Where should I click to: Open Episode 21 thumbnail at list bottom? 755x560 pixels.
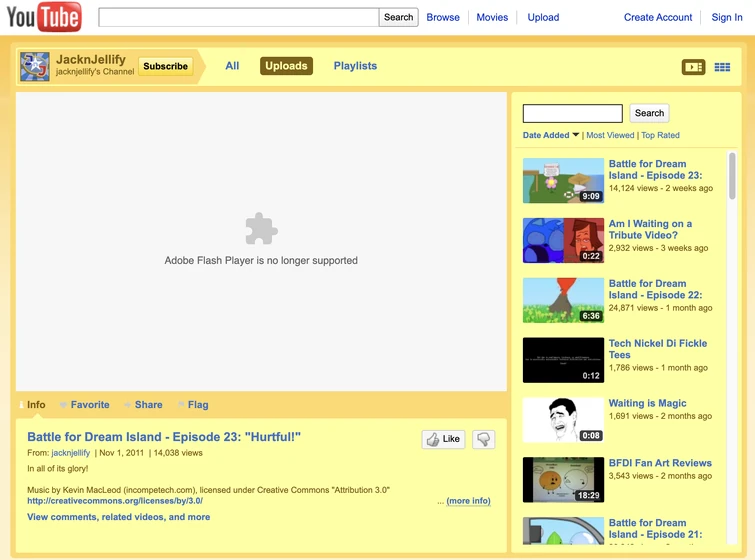[x=563, y=531]
